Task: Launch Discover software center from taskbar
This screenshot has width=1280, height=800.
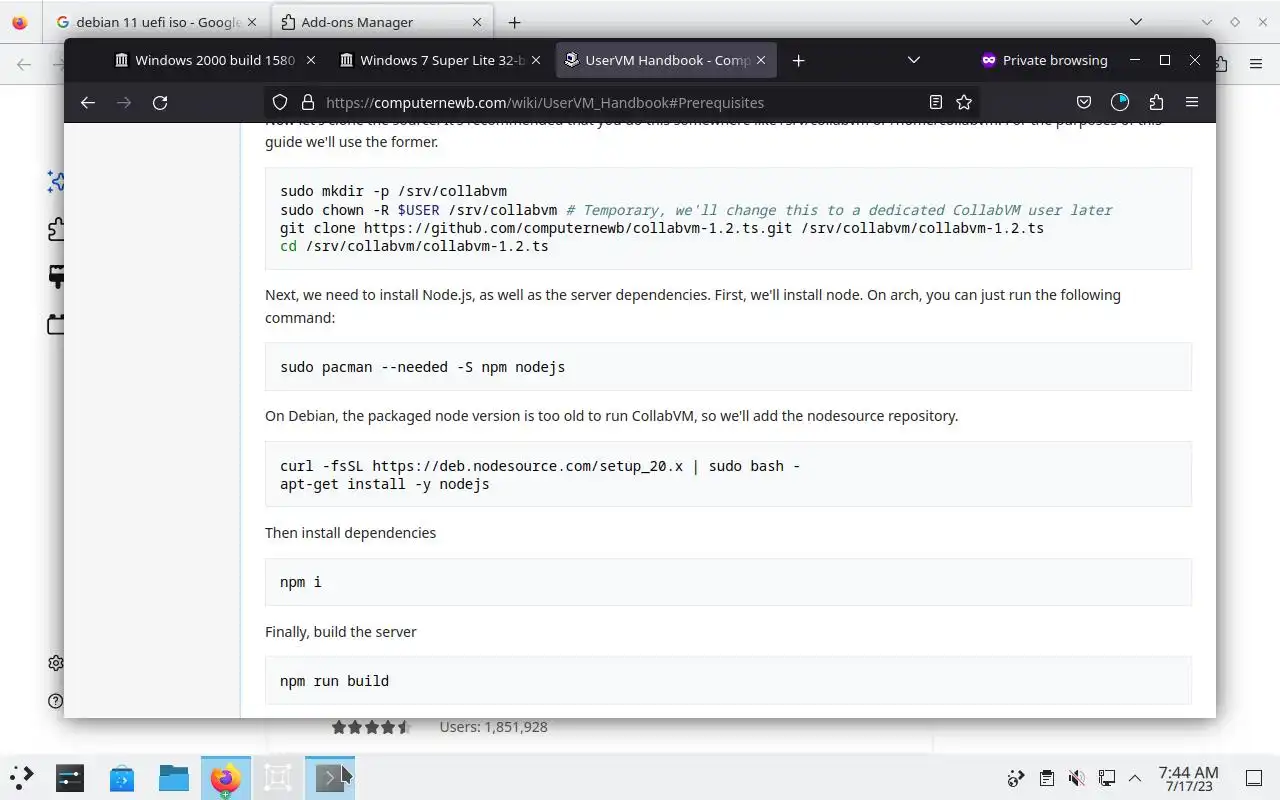Action: (x=122, y=777)
